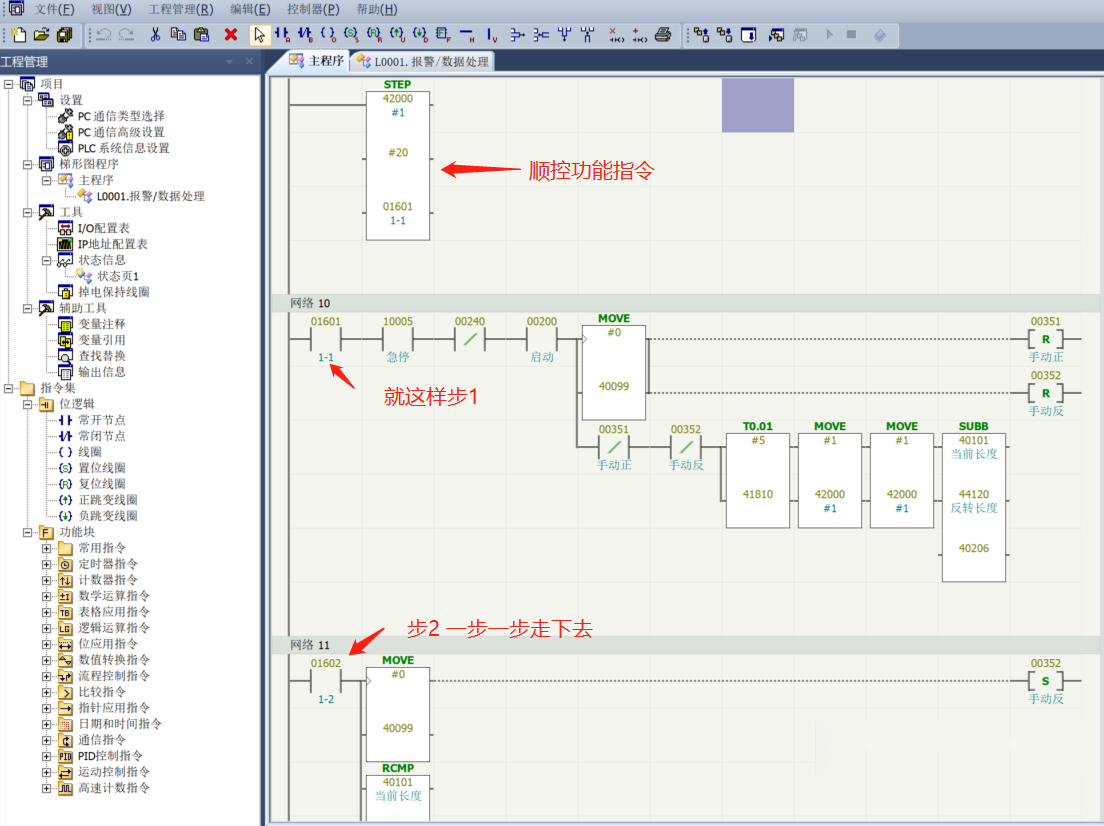The width and height of the screenshot is (1104, 826).
Task: Collapse the 辅助工具 tree node
Action: tap(27, 308)
